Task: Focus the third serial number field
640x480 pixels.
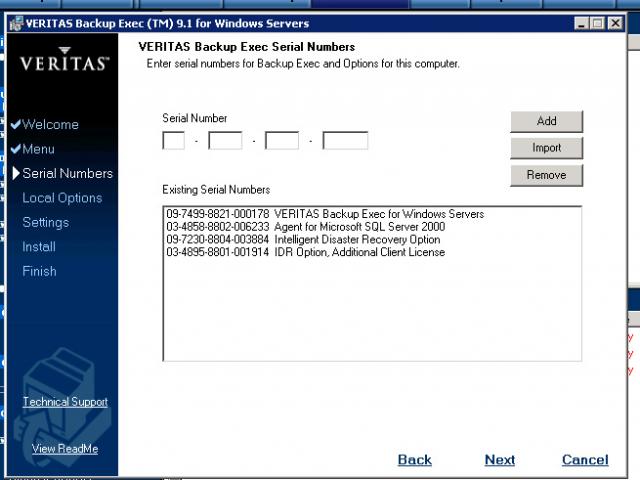Action: pyautogui.click(x=282, y=140)
